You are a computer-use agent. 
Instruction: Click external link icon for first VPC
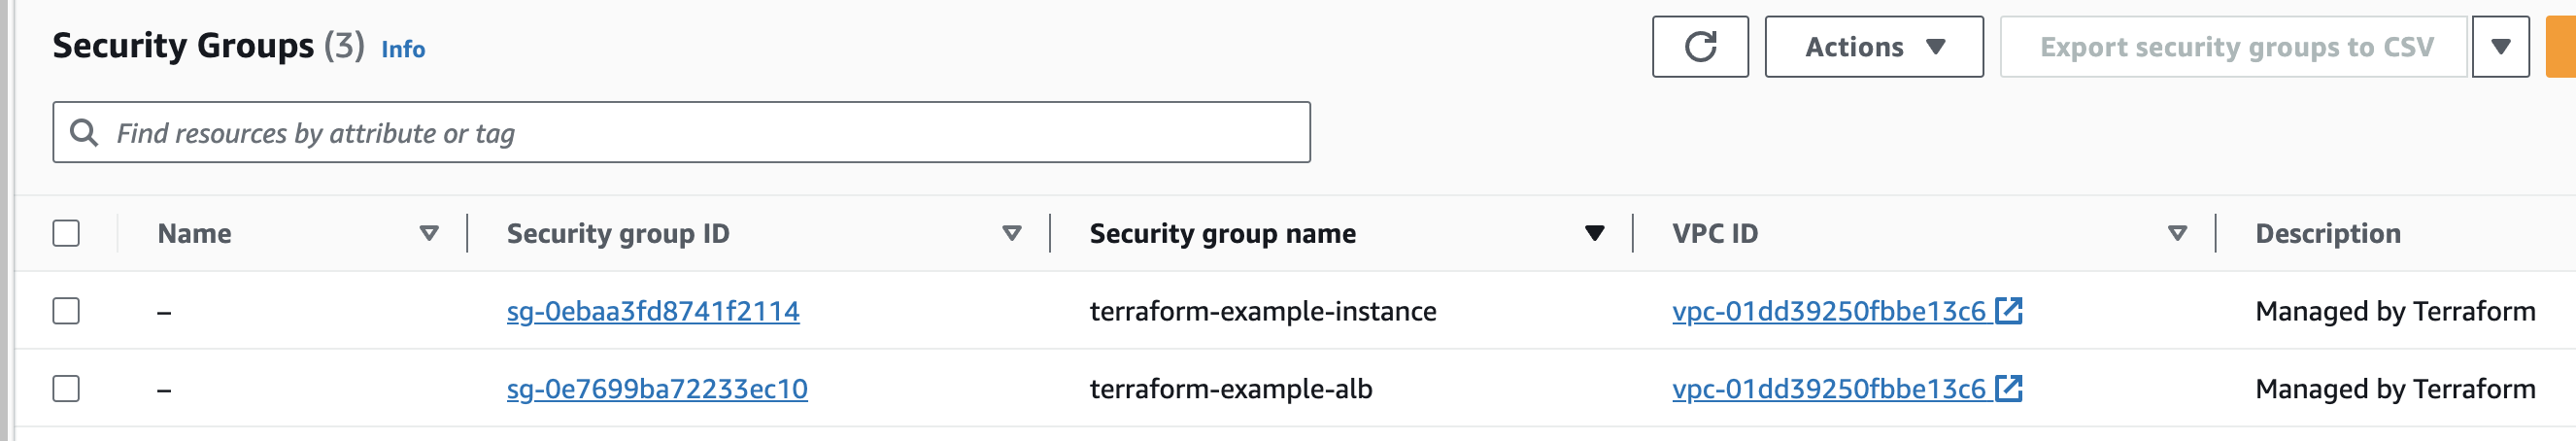pos(2009,310)
